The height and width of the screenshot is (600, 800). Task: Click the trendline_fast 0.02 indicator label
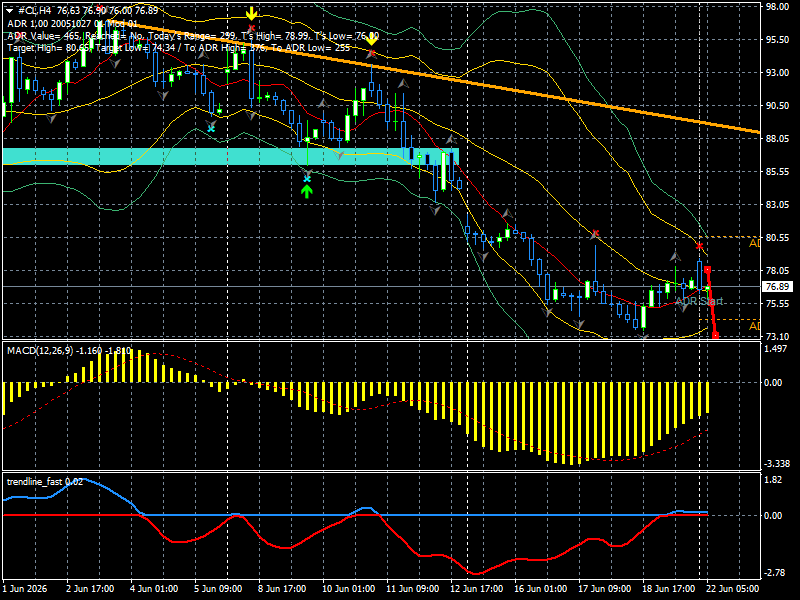tap(45, 482)
